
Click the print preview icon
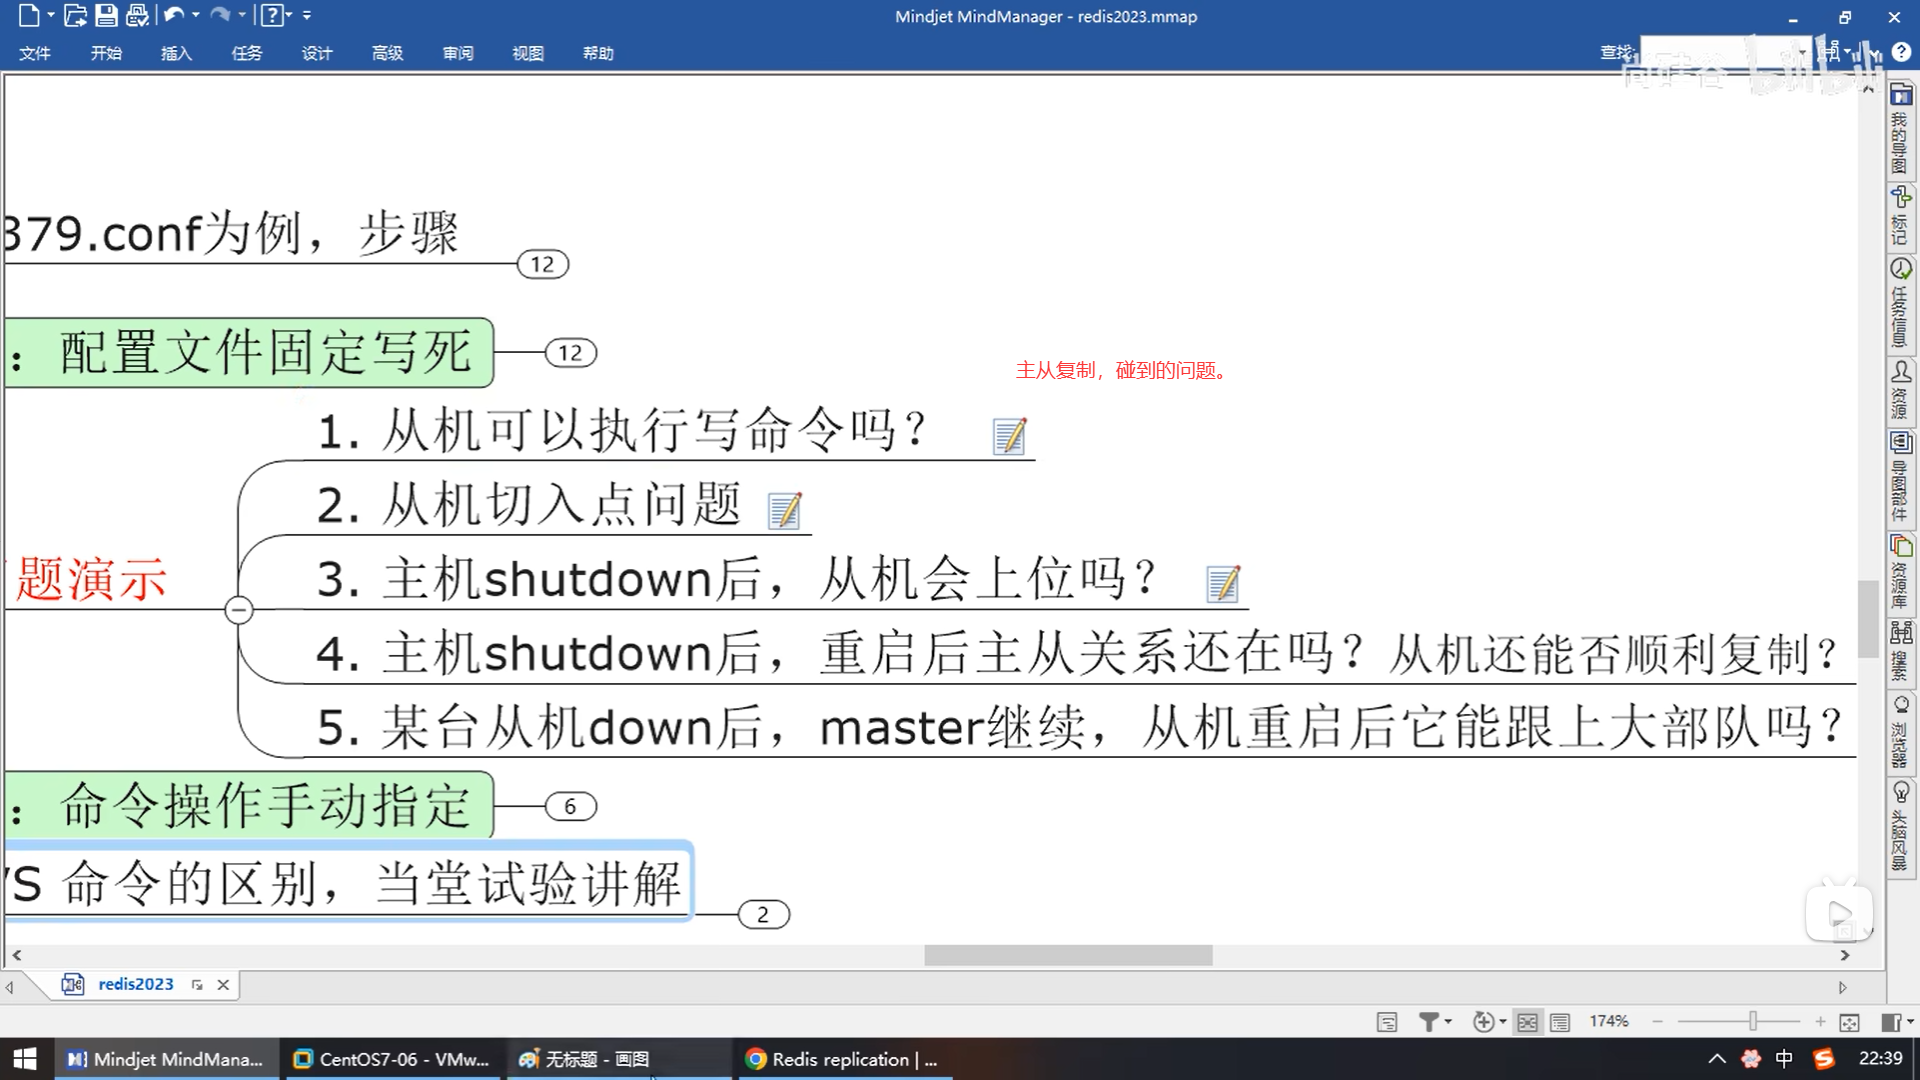pos(138,15)
